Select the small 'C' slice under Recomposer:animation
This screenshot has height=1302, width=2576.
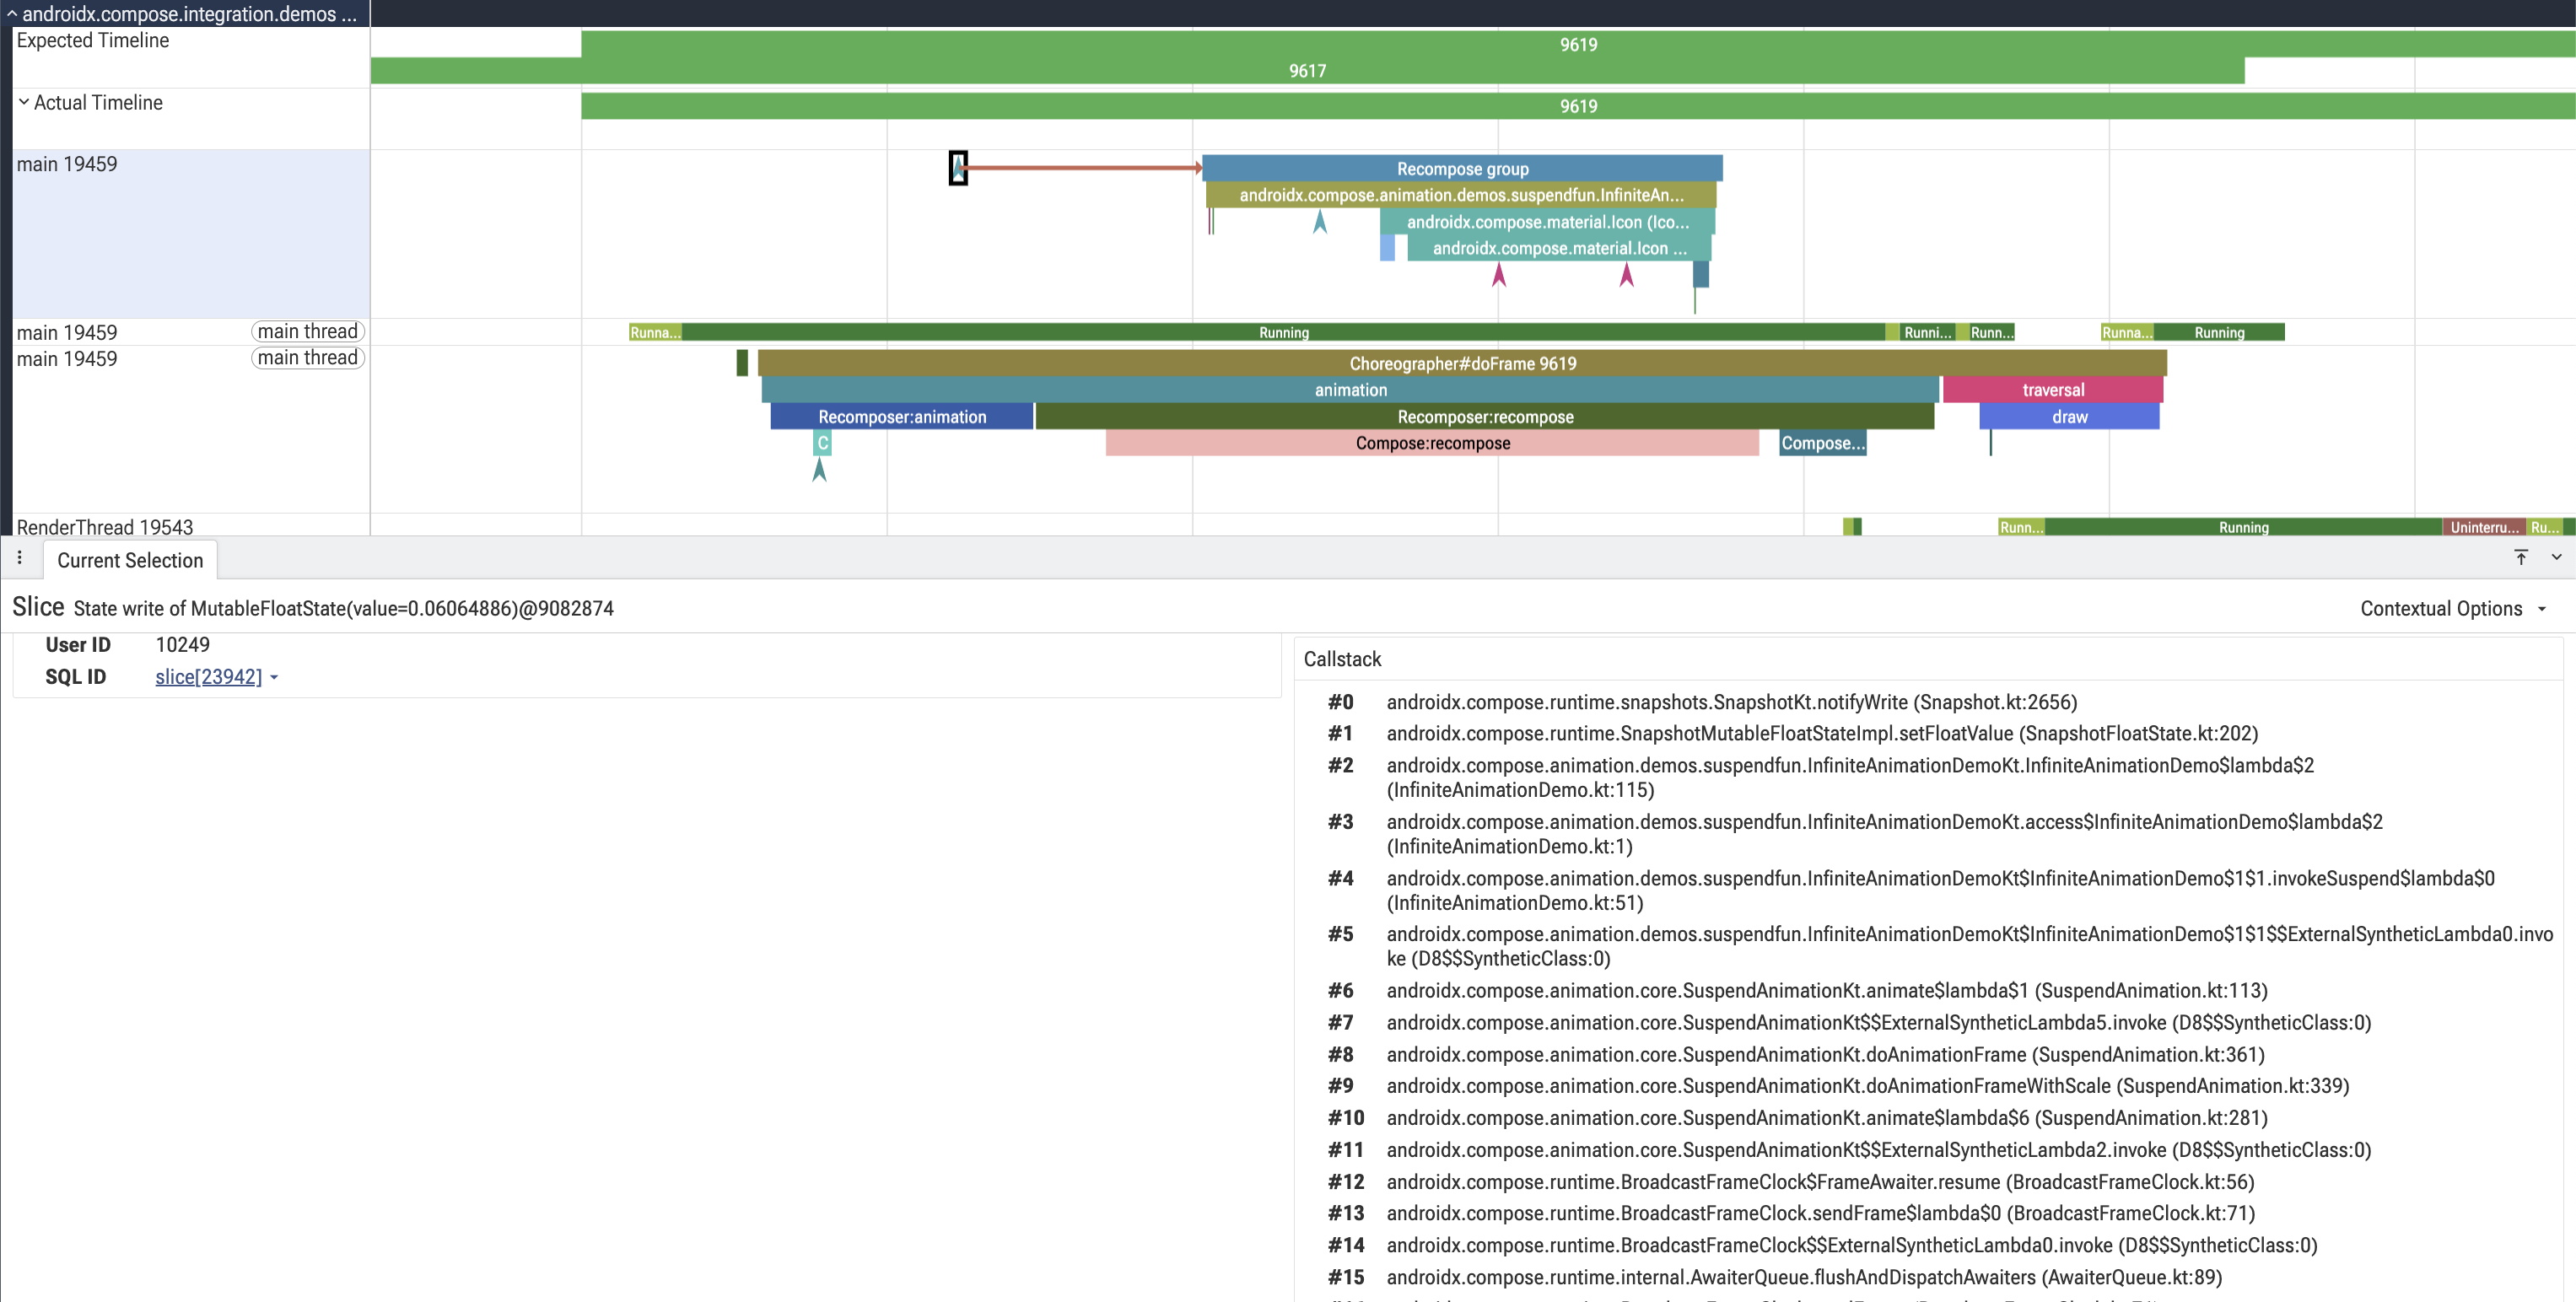pos(823,443)
